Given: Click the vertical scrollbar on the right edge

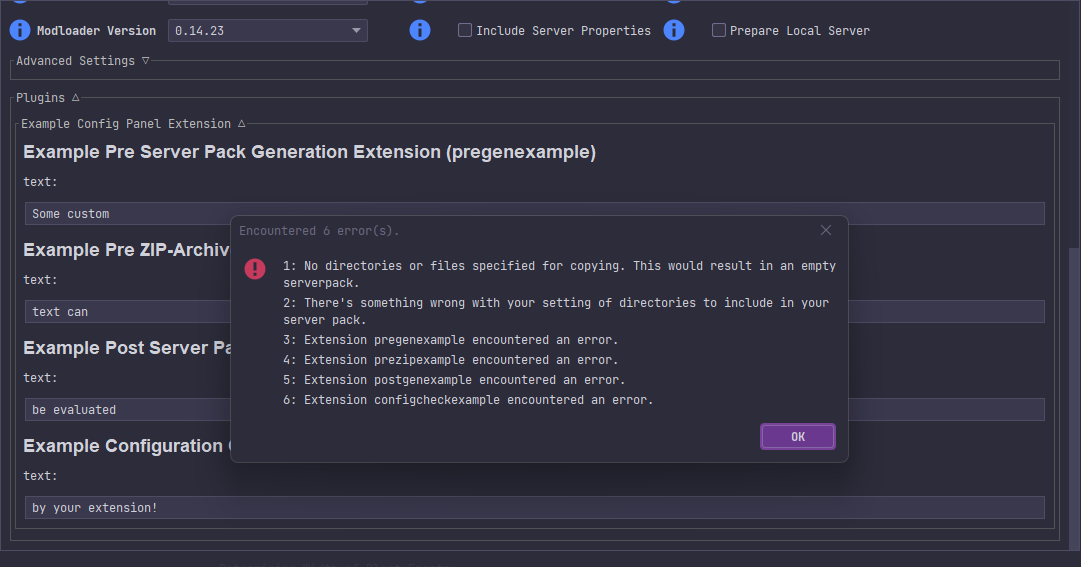Looking at the screenshot, I should click(1074, 400).
